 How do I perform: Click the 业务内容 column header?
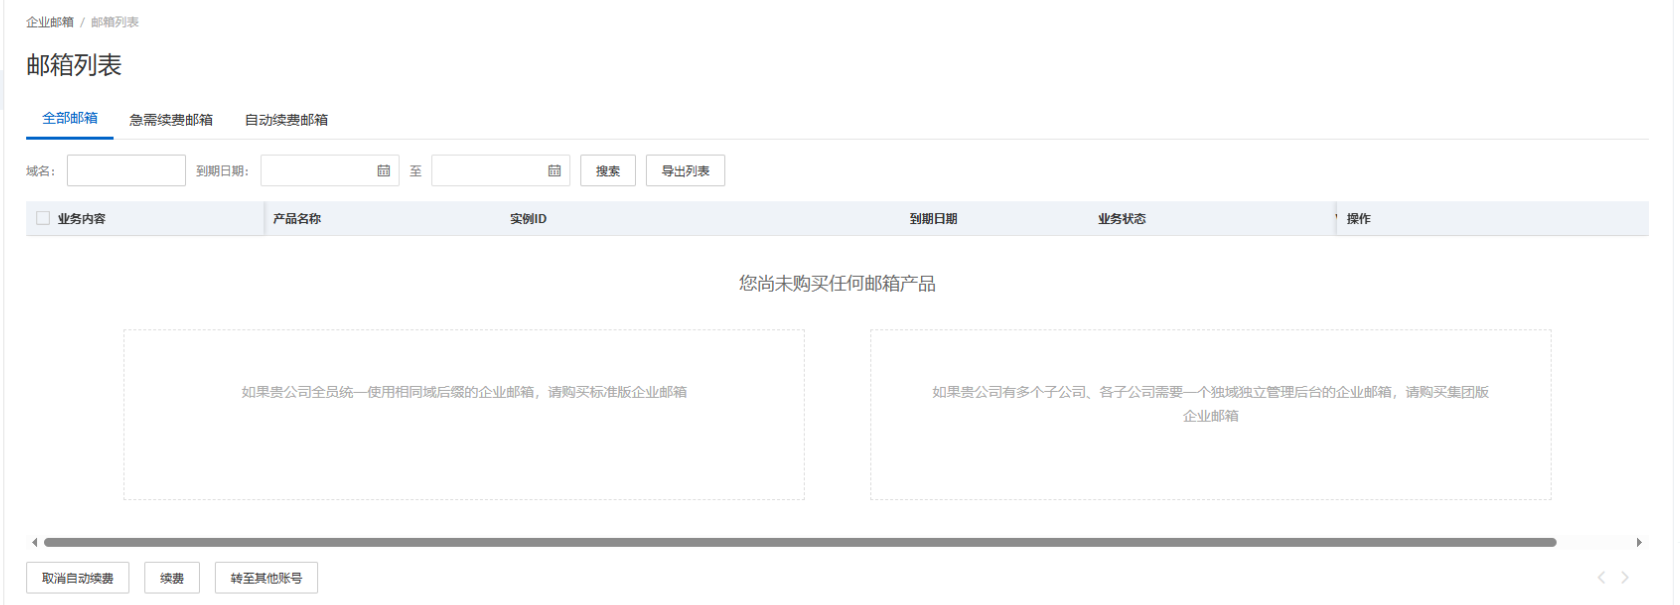82,219
